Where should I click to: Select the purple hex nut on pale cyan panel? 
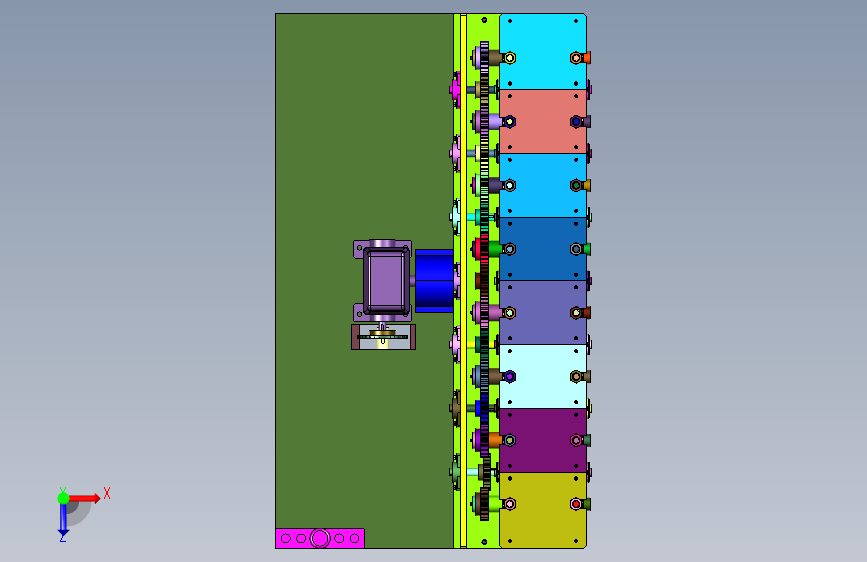(x=510, y=377)
